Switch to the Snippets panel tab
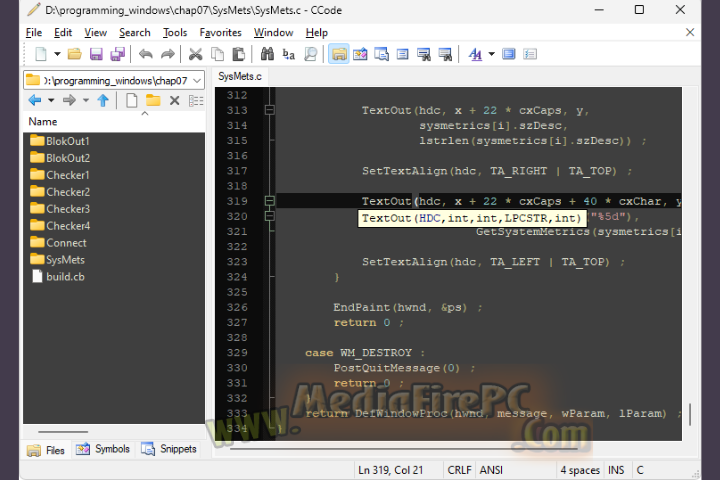The height and width of the screenshot is (480, 720). coord(169,449)
